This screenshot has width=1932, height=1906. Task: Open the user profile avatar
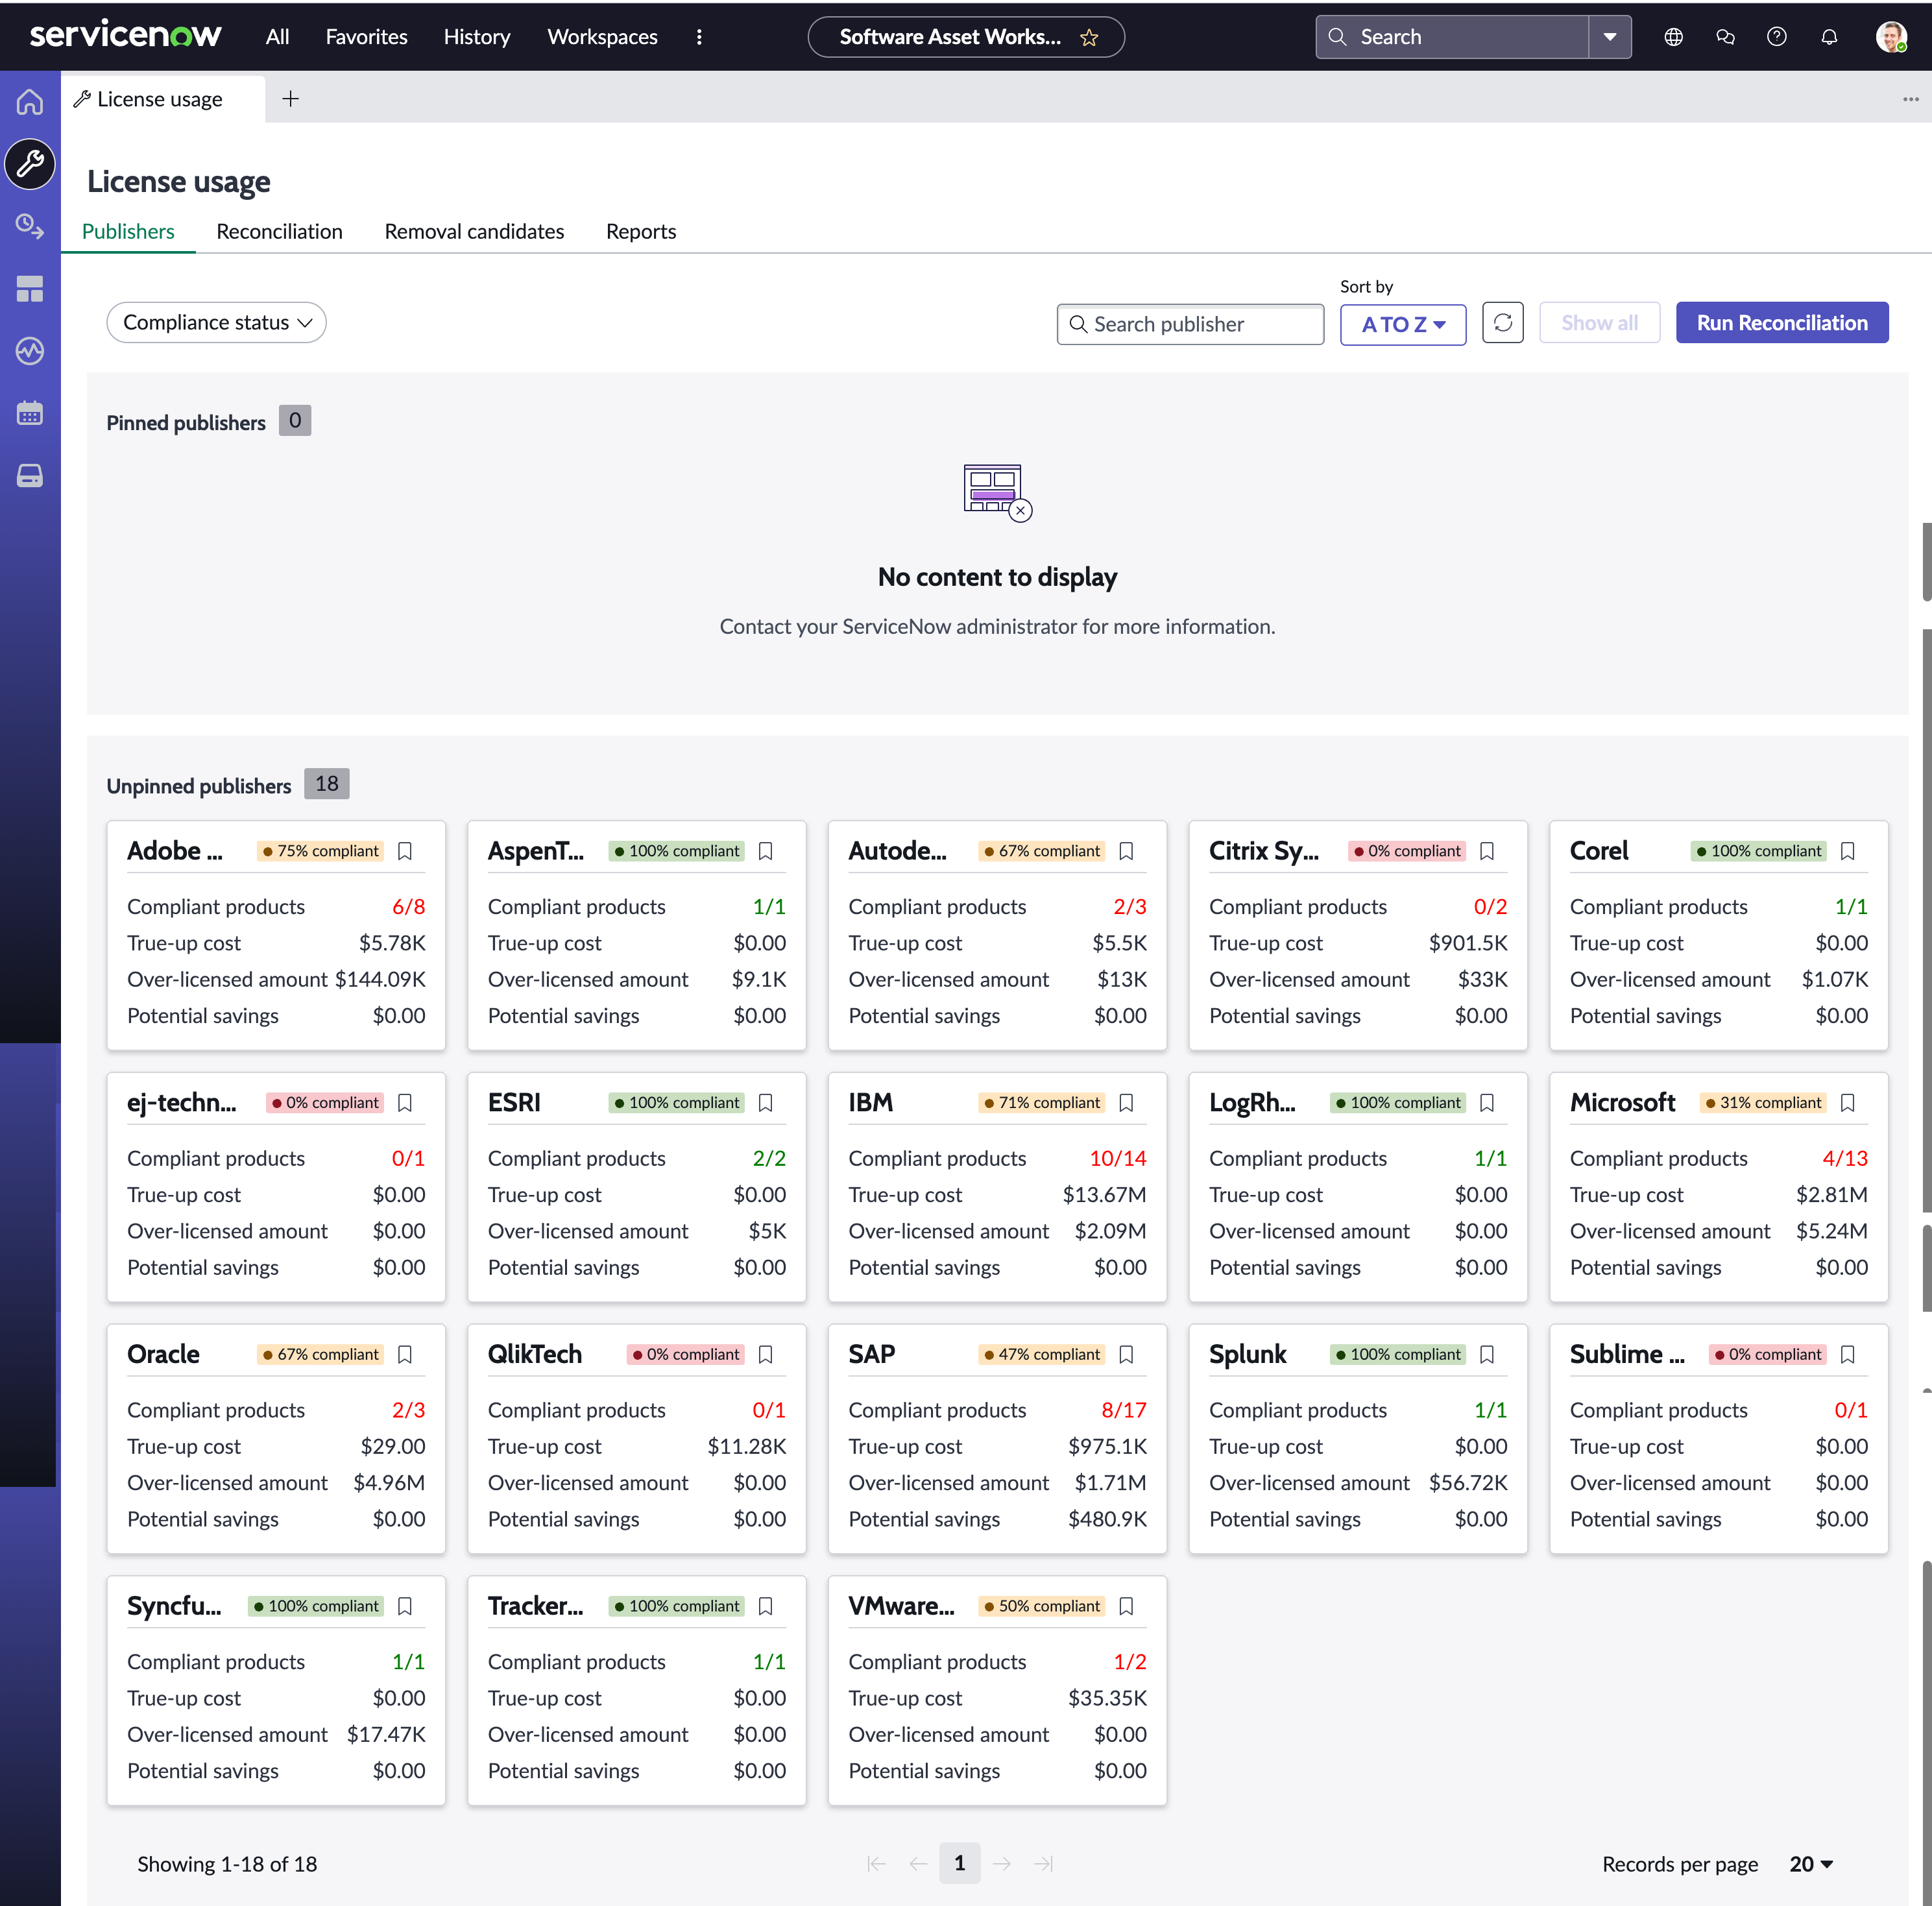(x=1890, y=37)
